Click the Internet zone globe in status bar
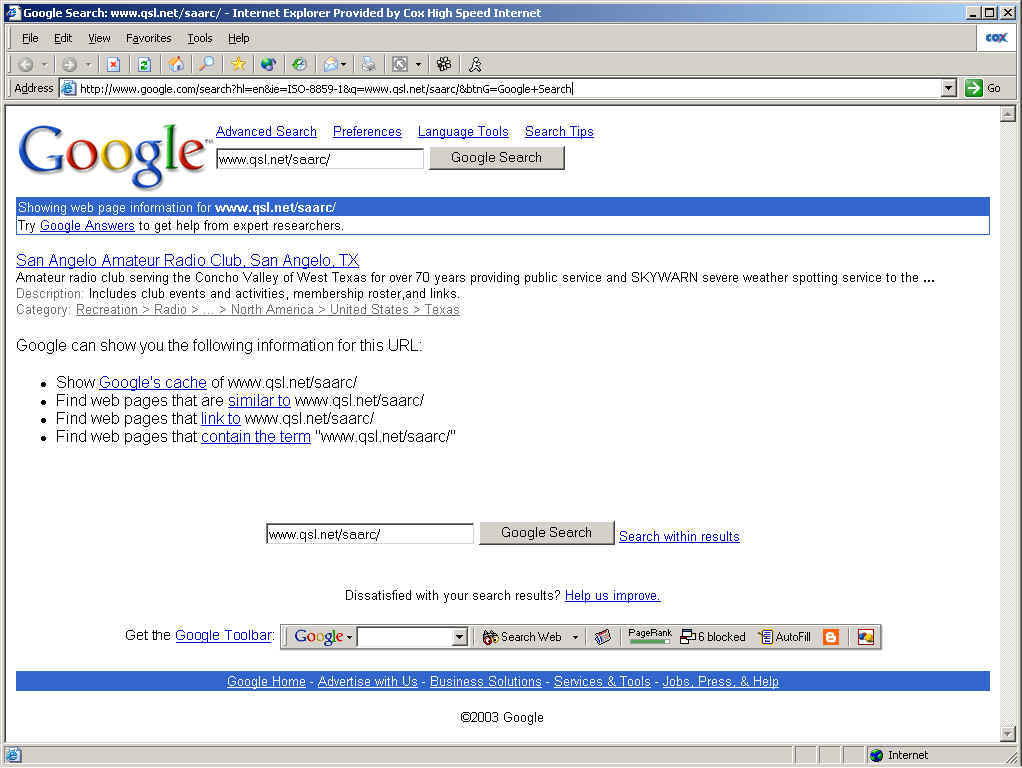The width and height of the screenshot is (1022, 768). [877, 755]
